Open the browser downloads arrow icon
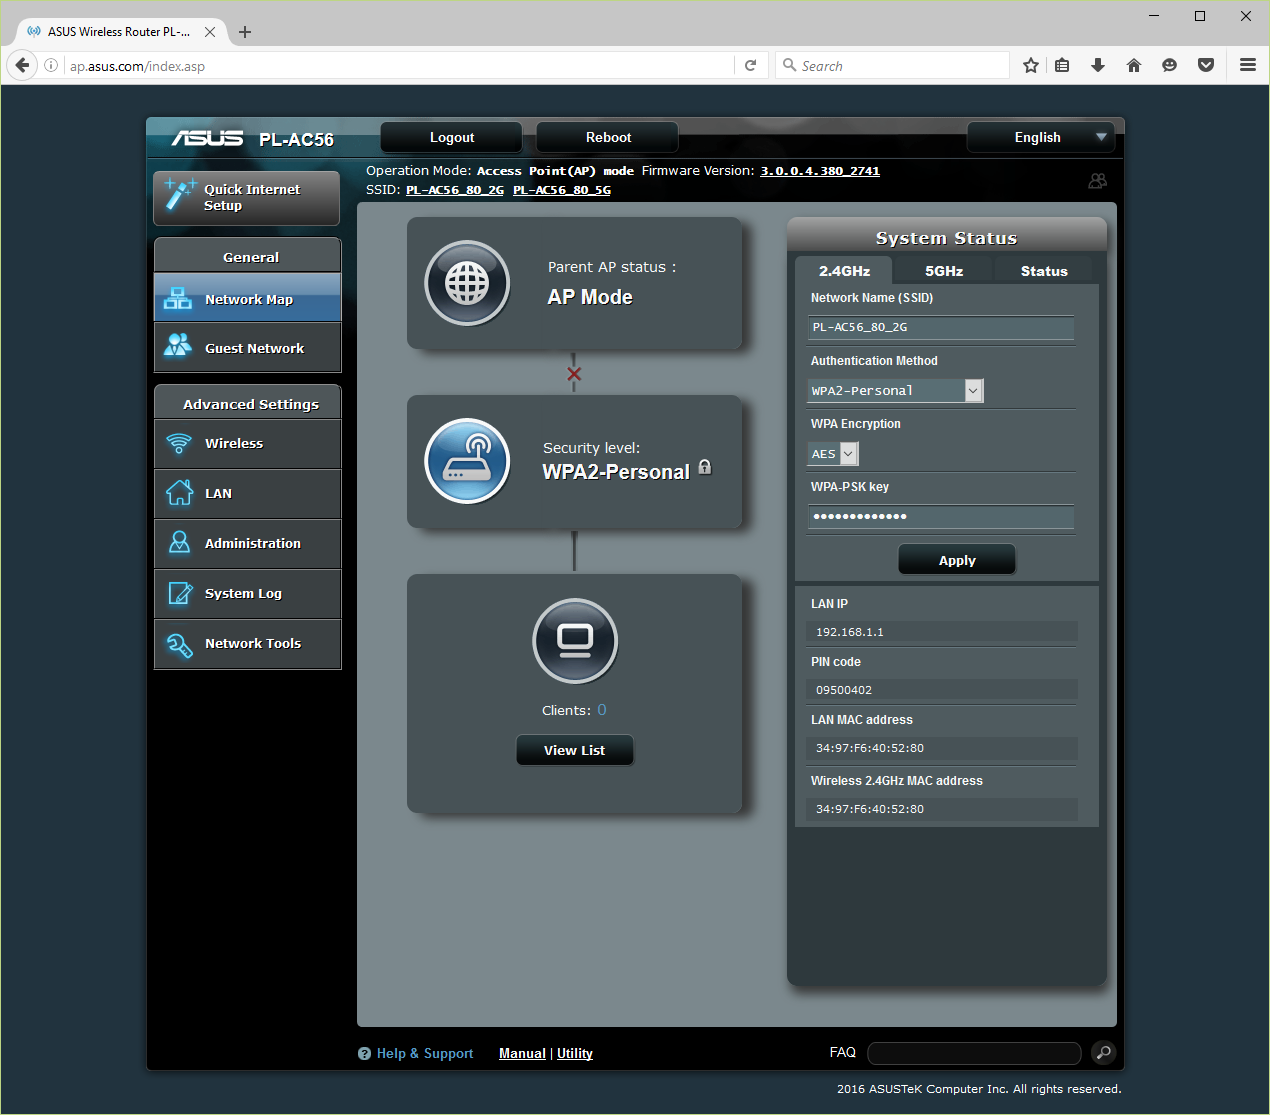 click(1098, 66)
